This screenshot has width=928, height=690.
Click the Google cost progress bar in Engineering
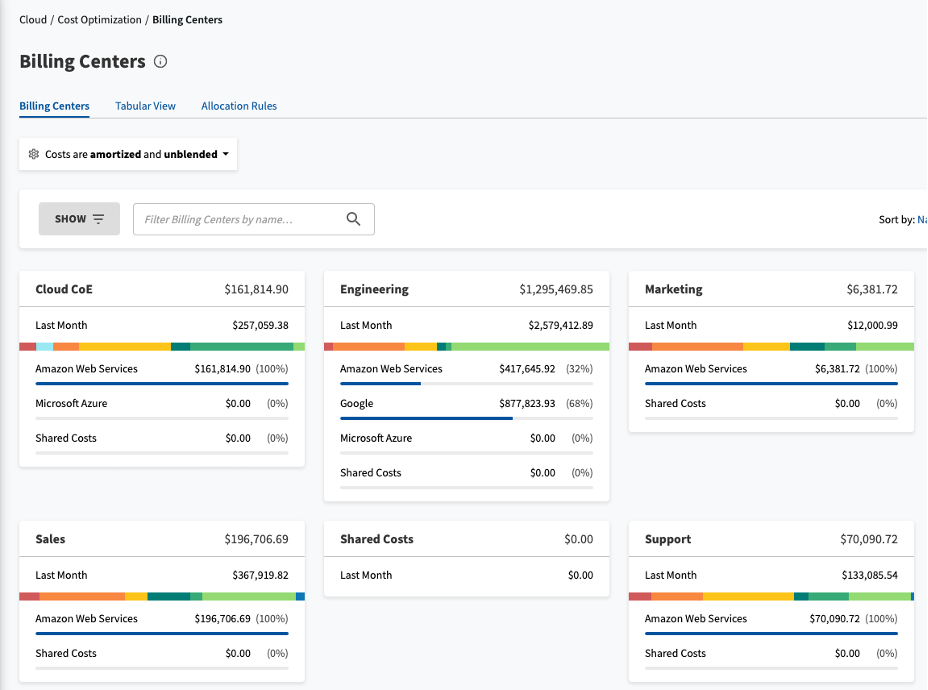click(x=466, y=418)
